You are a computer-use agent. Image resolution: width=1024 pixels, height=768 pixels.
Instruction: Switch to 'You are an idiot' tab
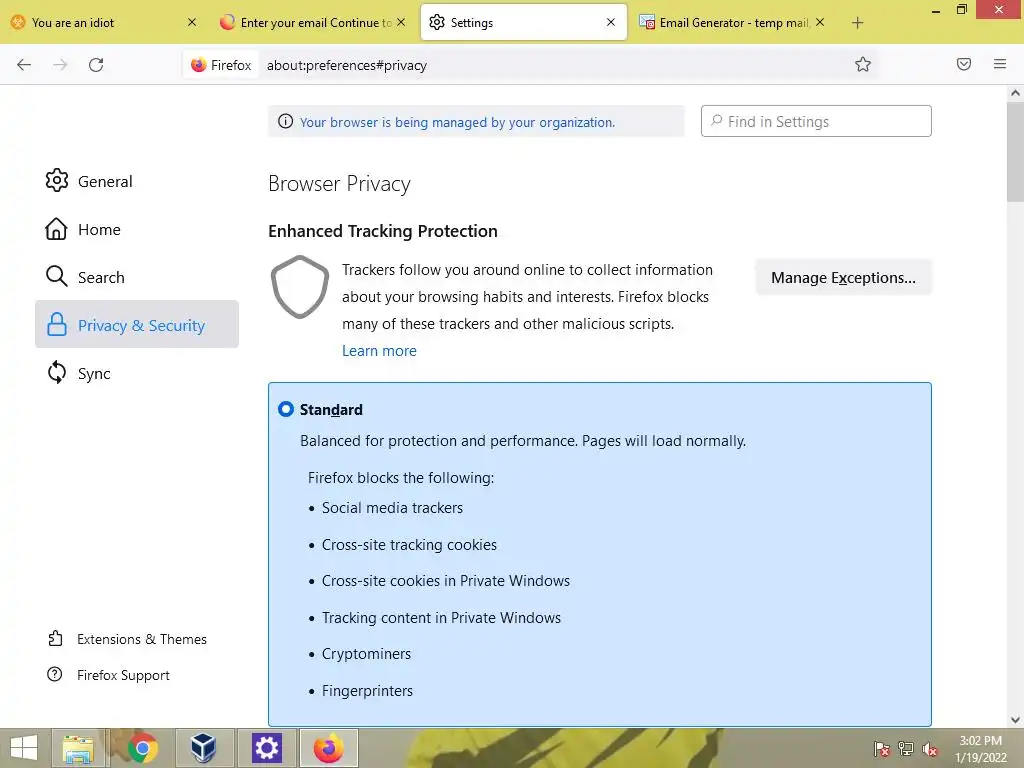[104, 22]
